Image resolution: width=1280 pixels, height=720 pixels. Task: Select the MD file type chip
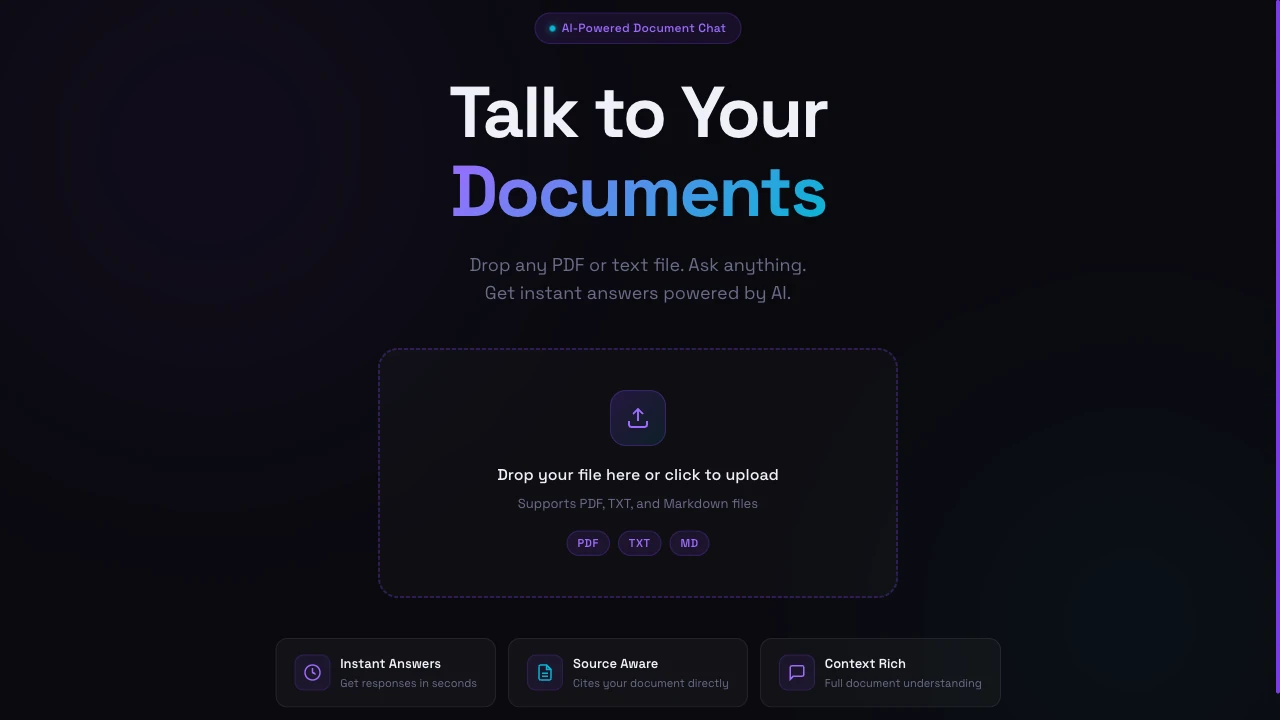click(x=689, y=543)
